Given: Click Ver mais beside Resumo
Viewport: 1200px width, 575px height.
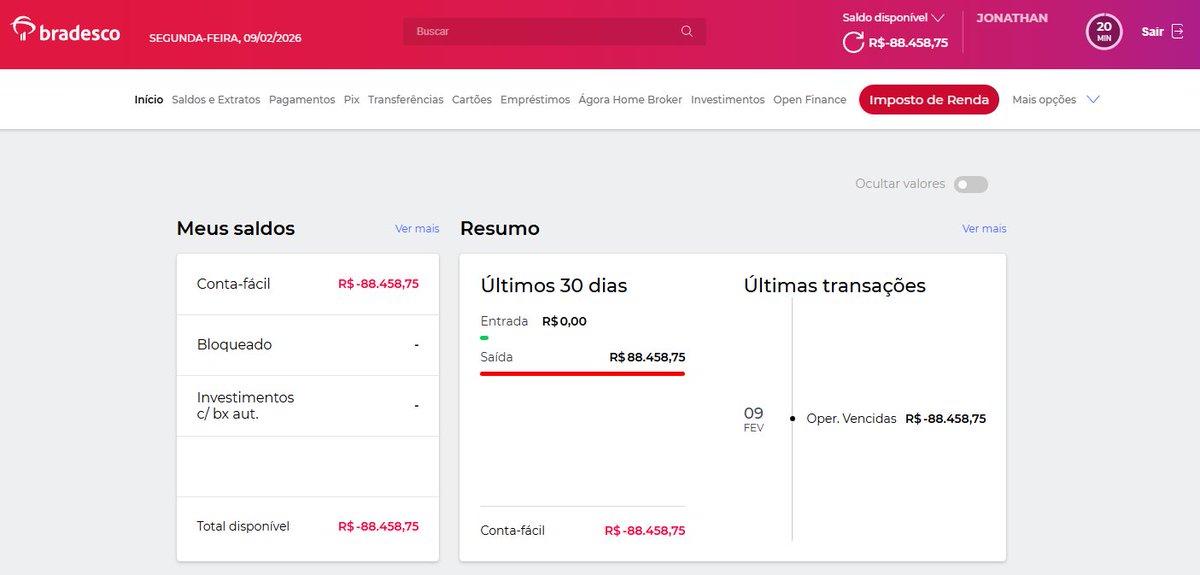Looking at the screenshot, I should (984, 229).
